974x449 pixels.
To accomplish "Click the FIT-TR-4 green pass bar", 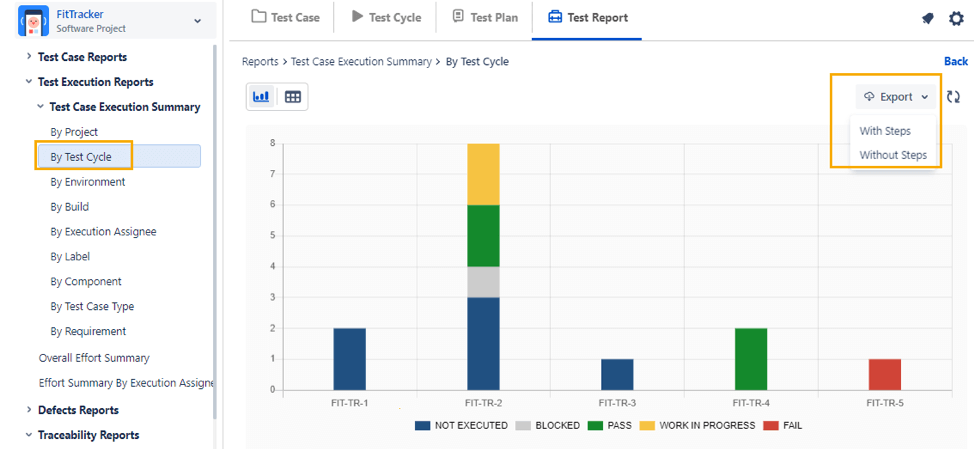I will pyautogui.click(x=751, y=359).
